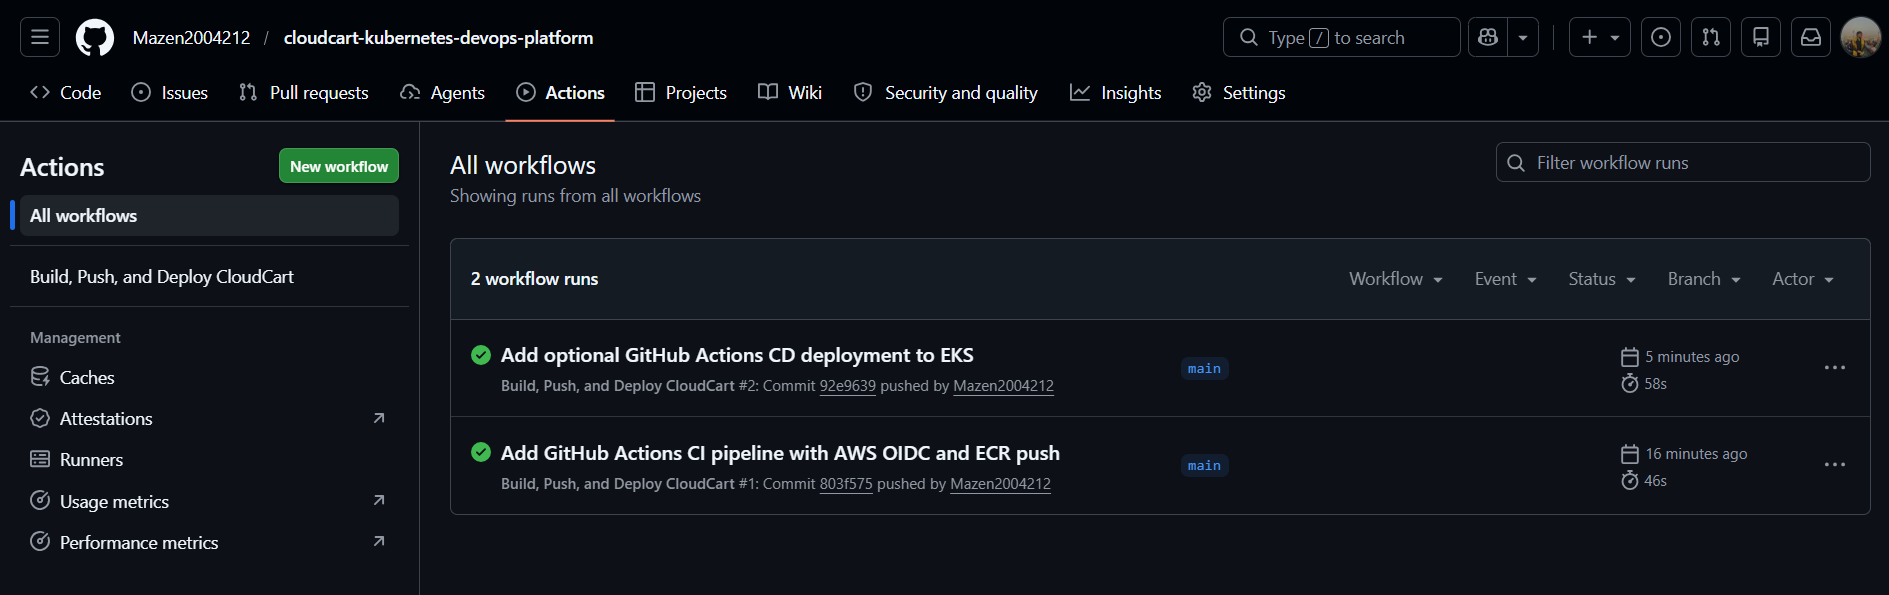Open run Add GitHub Actions CI pipeline

tap(780, 453)
